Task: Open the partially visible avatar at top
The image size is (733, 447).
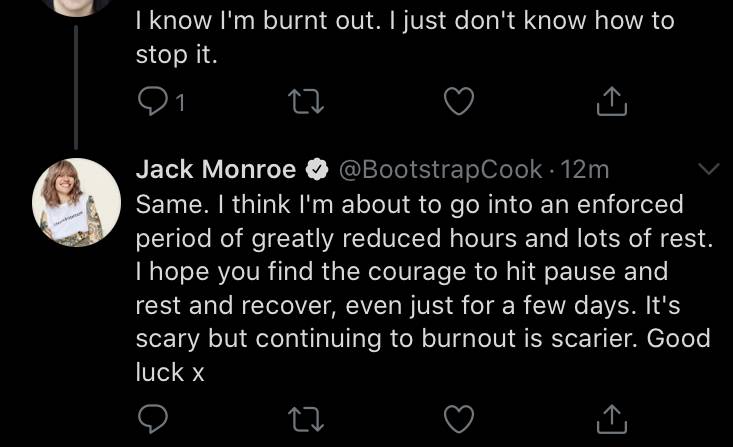Action: coord(77,7)
